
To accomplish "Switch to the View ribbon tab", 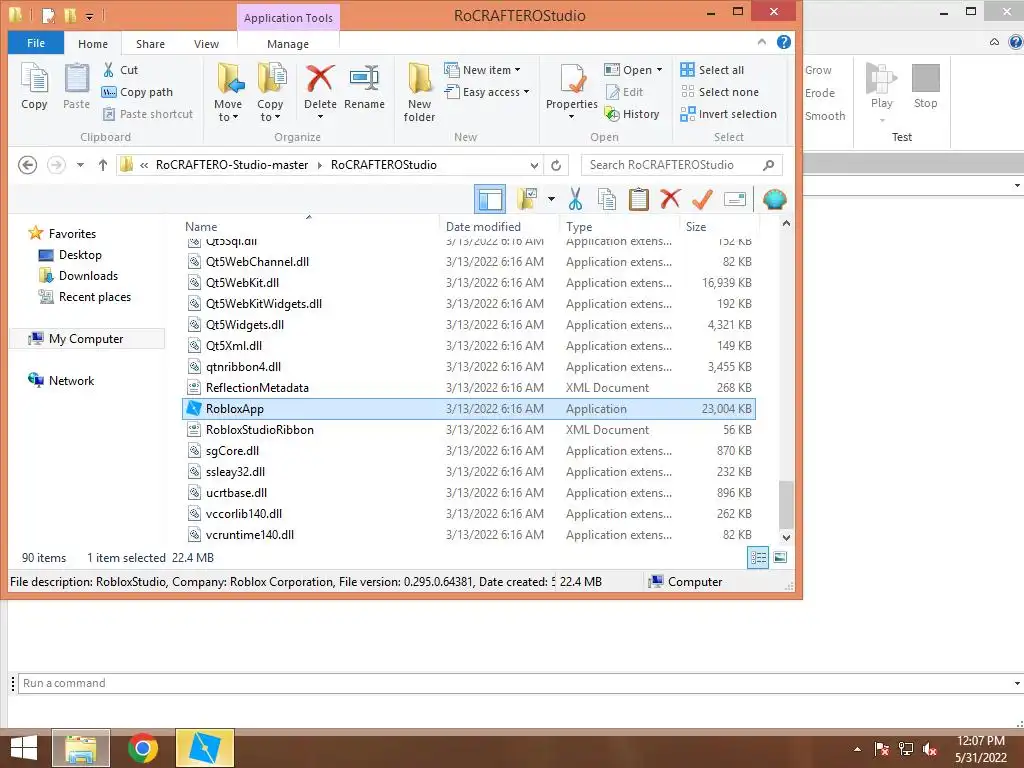I will click(x=206, y=44).
